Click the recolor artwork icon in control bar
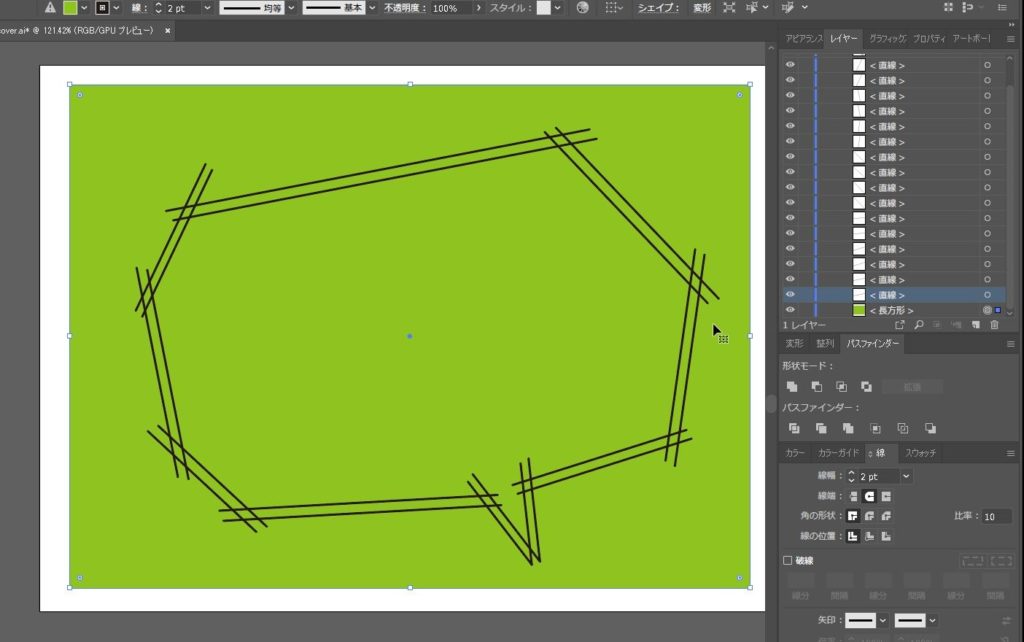This screenshot has width=1024, height=642. [x=583, y=8]
